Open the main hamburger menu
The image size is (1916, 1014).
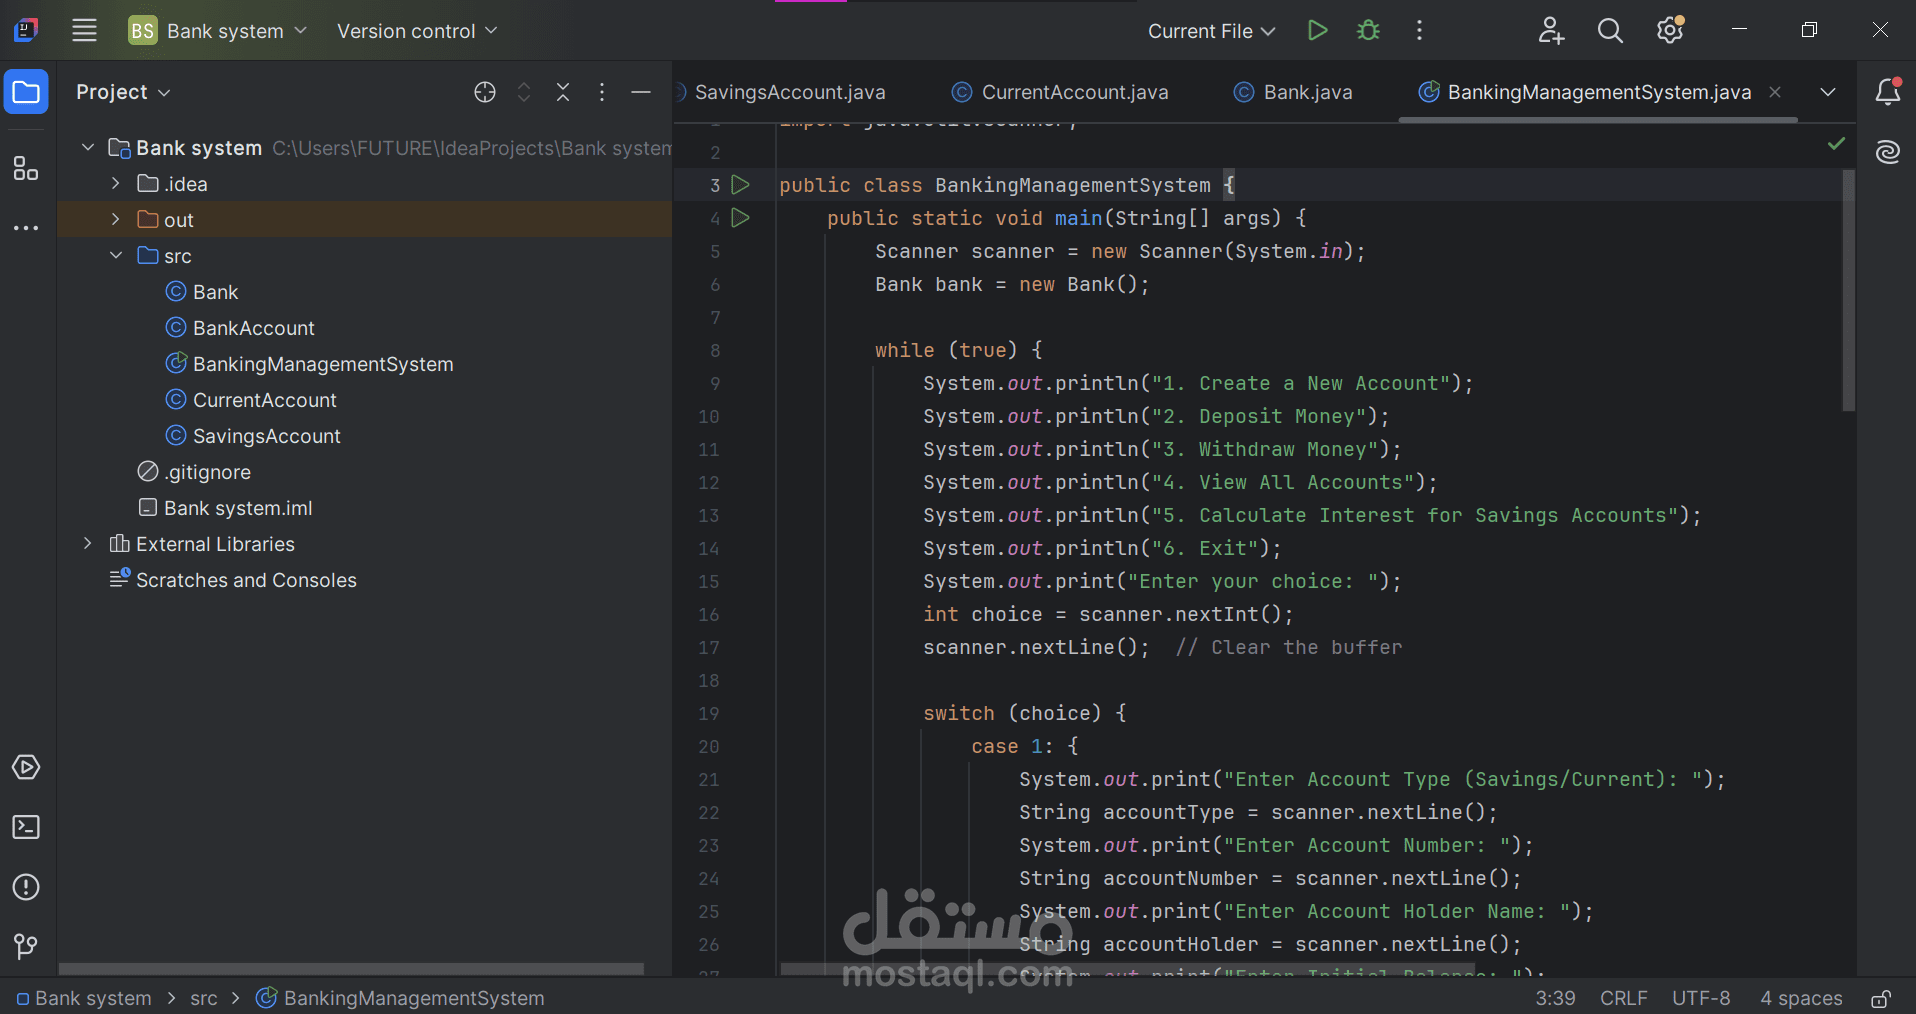pos(85,31)
